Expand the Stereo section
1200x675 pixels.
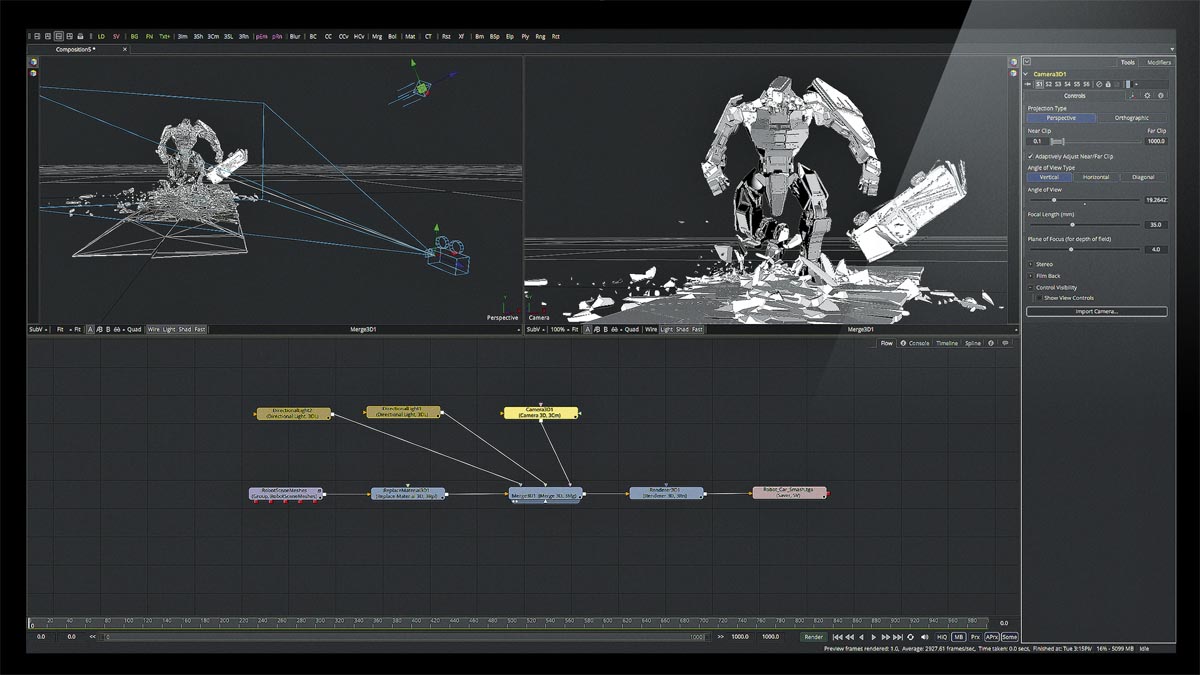(1031, 264)
